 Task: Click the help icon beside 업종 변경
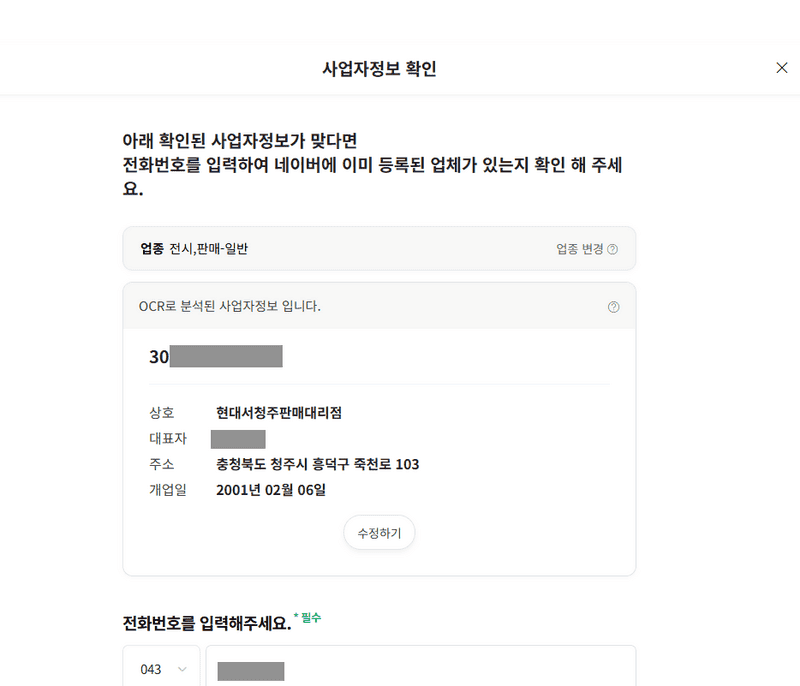[x=613, y=249]
